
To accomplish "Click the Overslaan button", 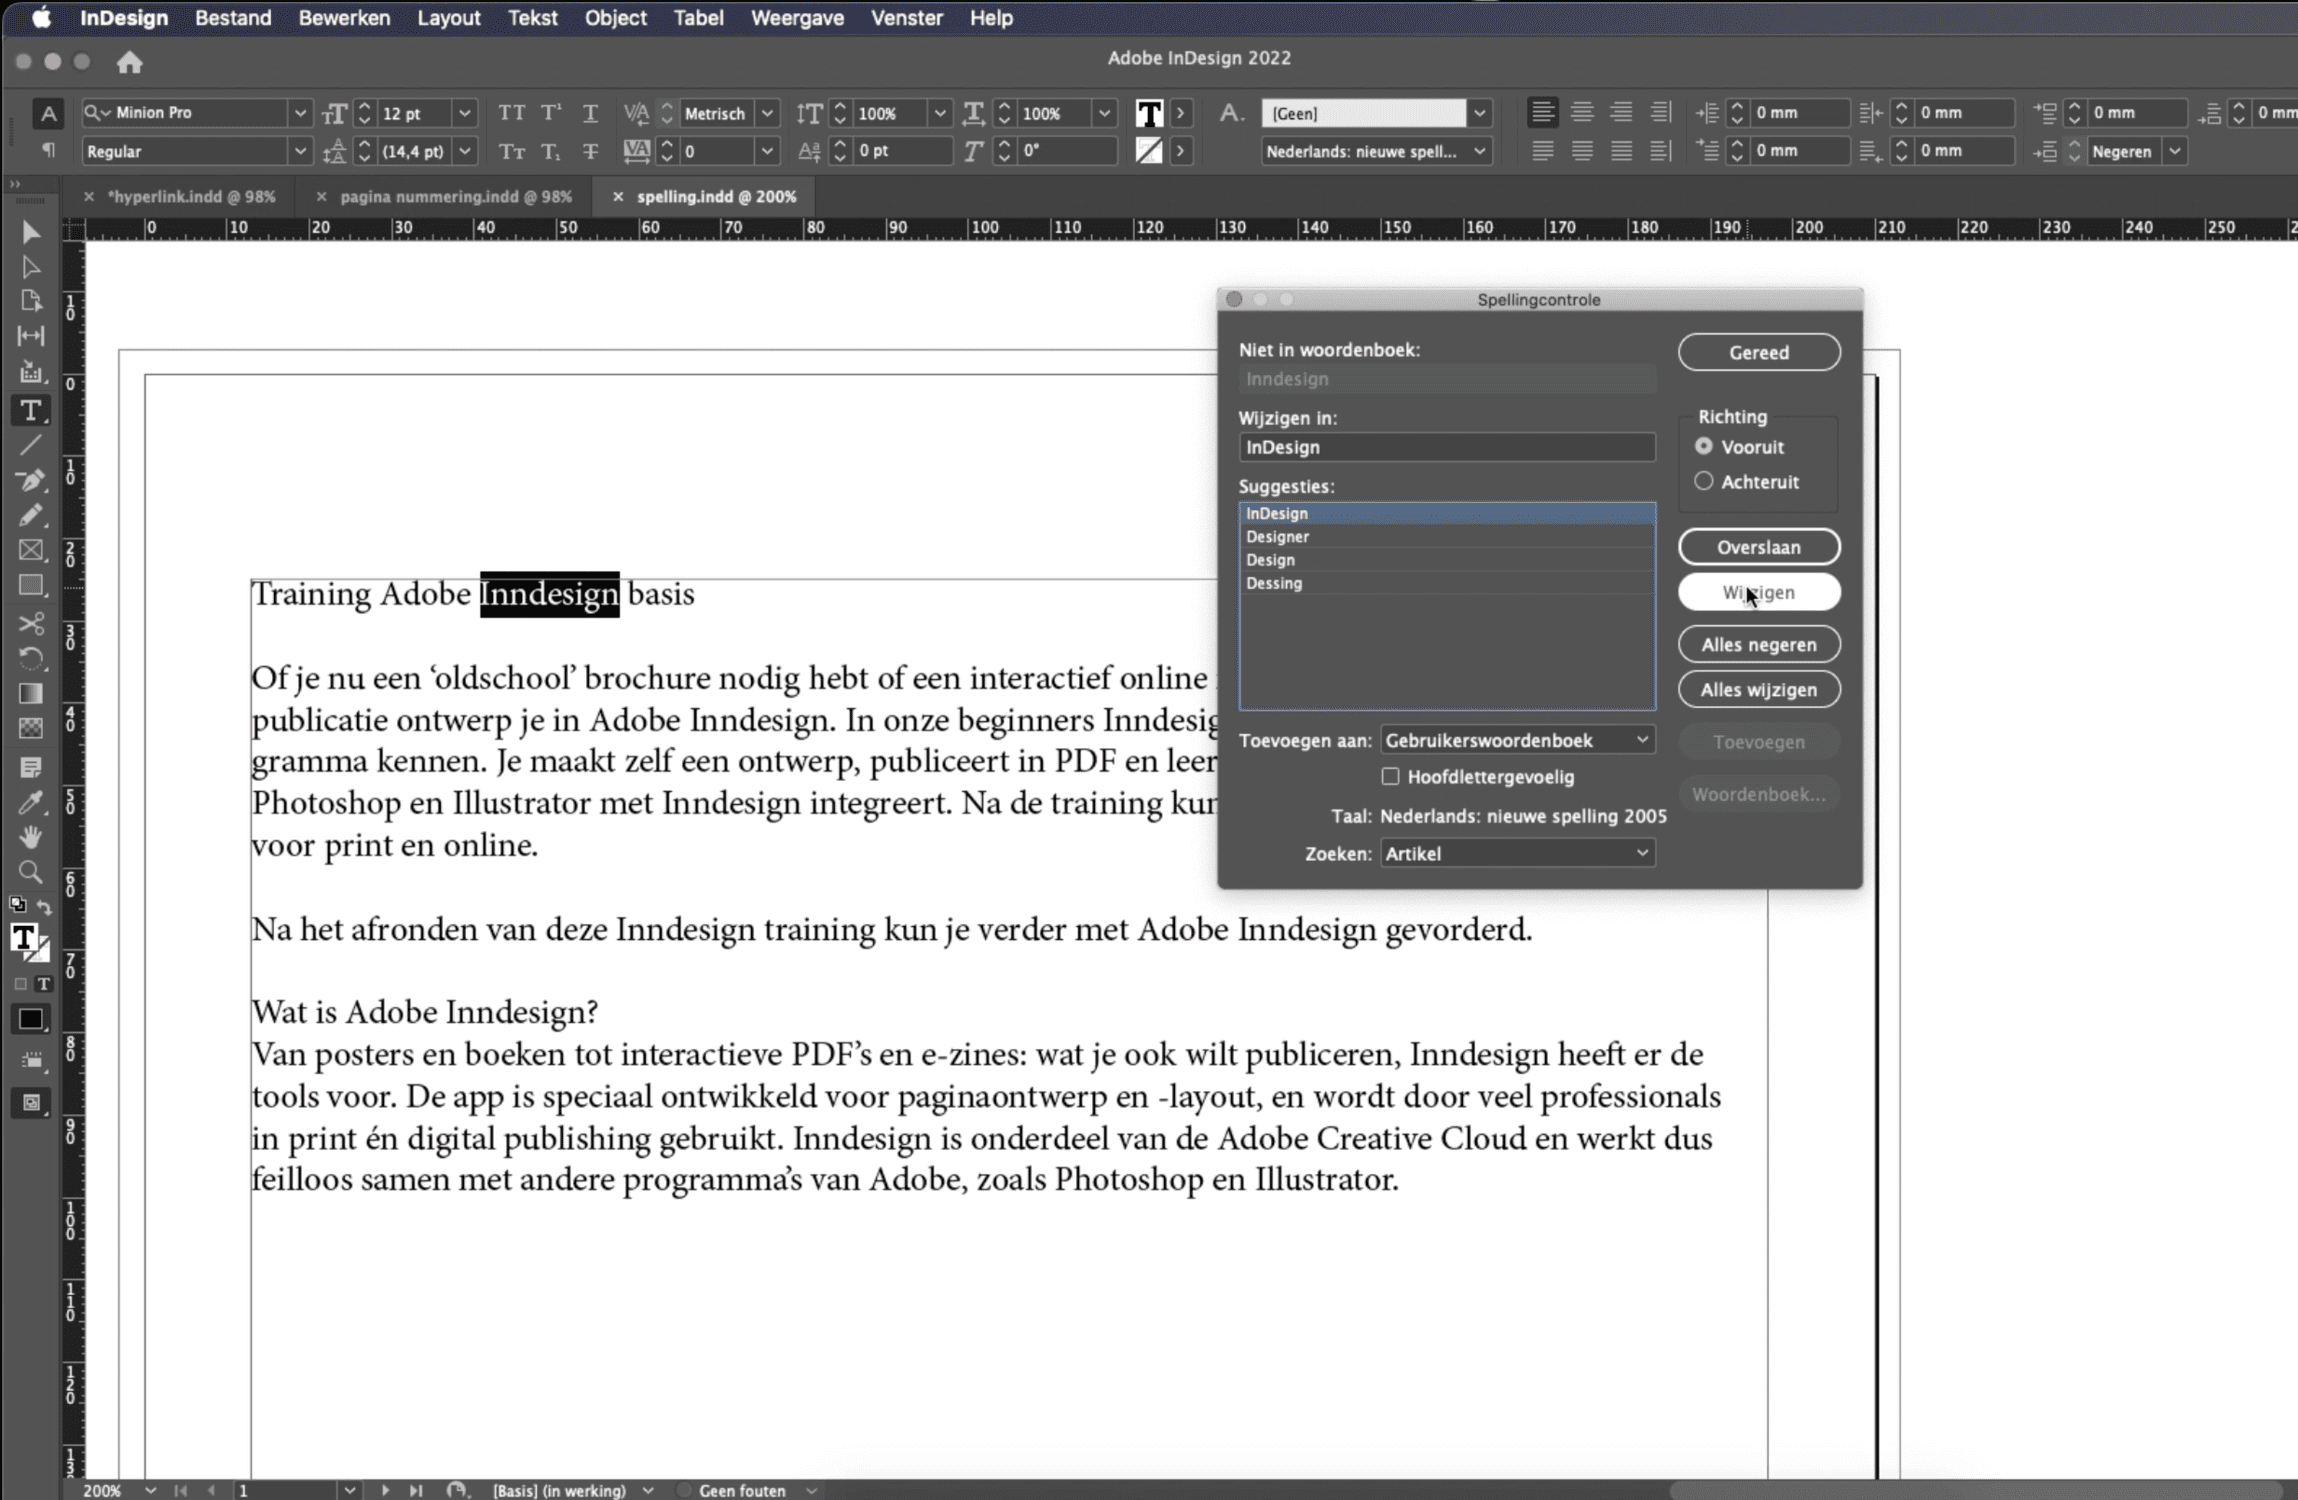I will coord(1758,547).
